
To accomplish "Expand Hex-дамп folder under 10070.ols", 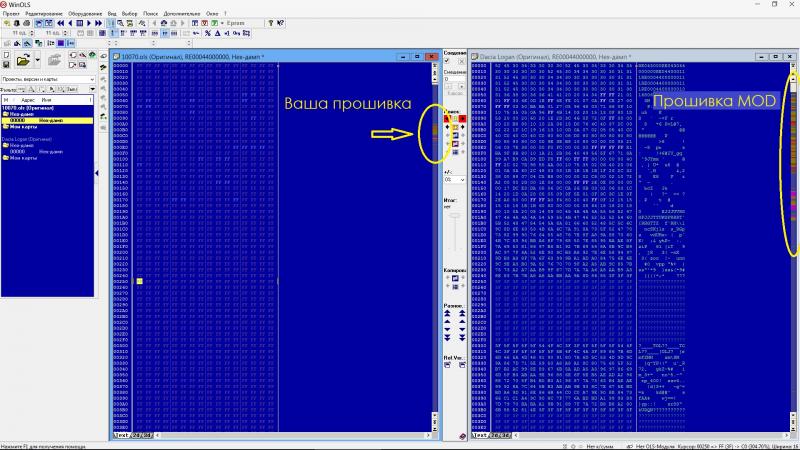I will (6, 114).
